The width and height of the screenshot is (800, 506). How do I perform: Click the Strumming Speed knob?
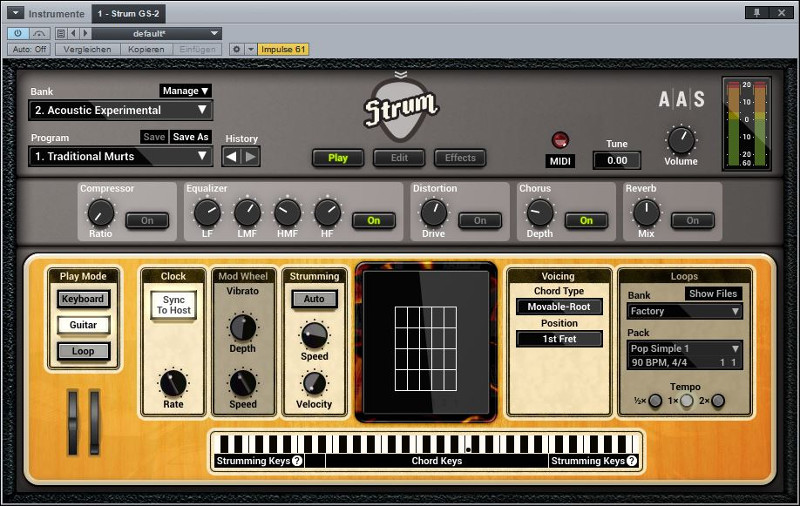pos(315,335)
